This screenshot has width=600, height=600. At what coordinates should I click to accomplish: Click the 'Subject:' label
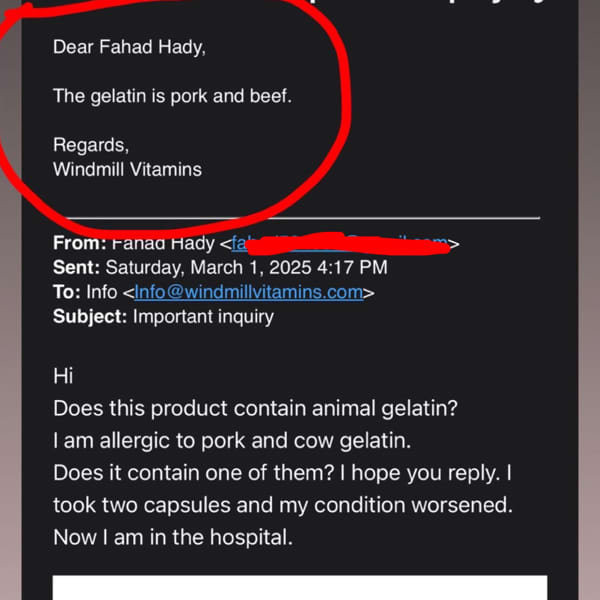coord(90,317)
